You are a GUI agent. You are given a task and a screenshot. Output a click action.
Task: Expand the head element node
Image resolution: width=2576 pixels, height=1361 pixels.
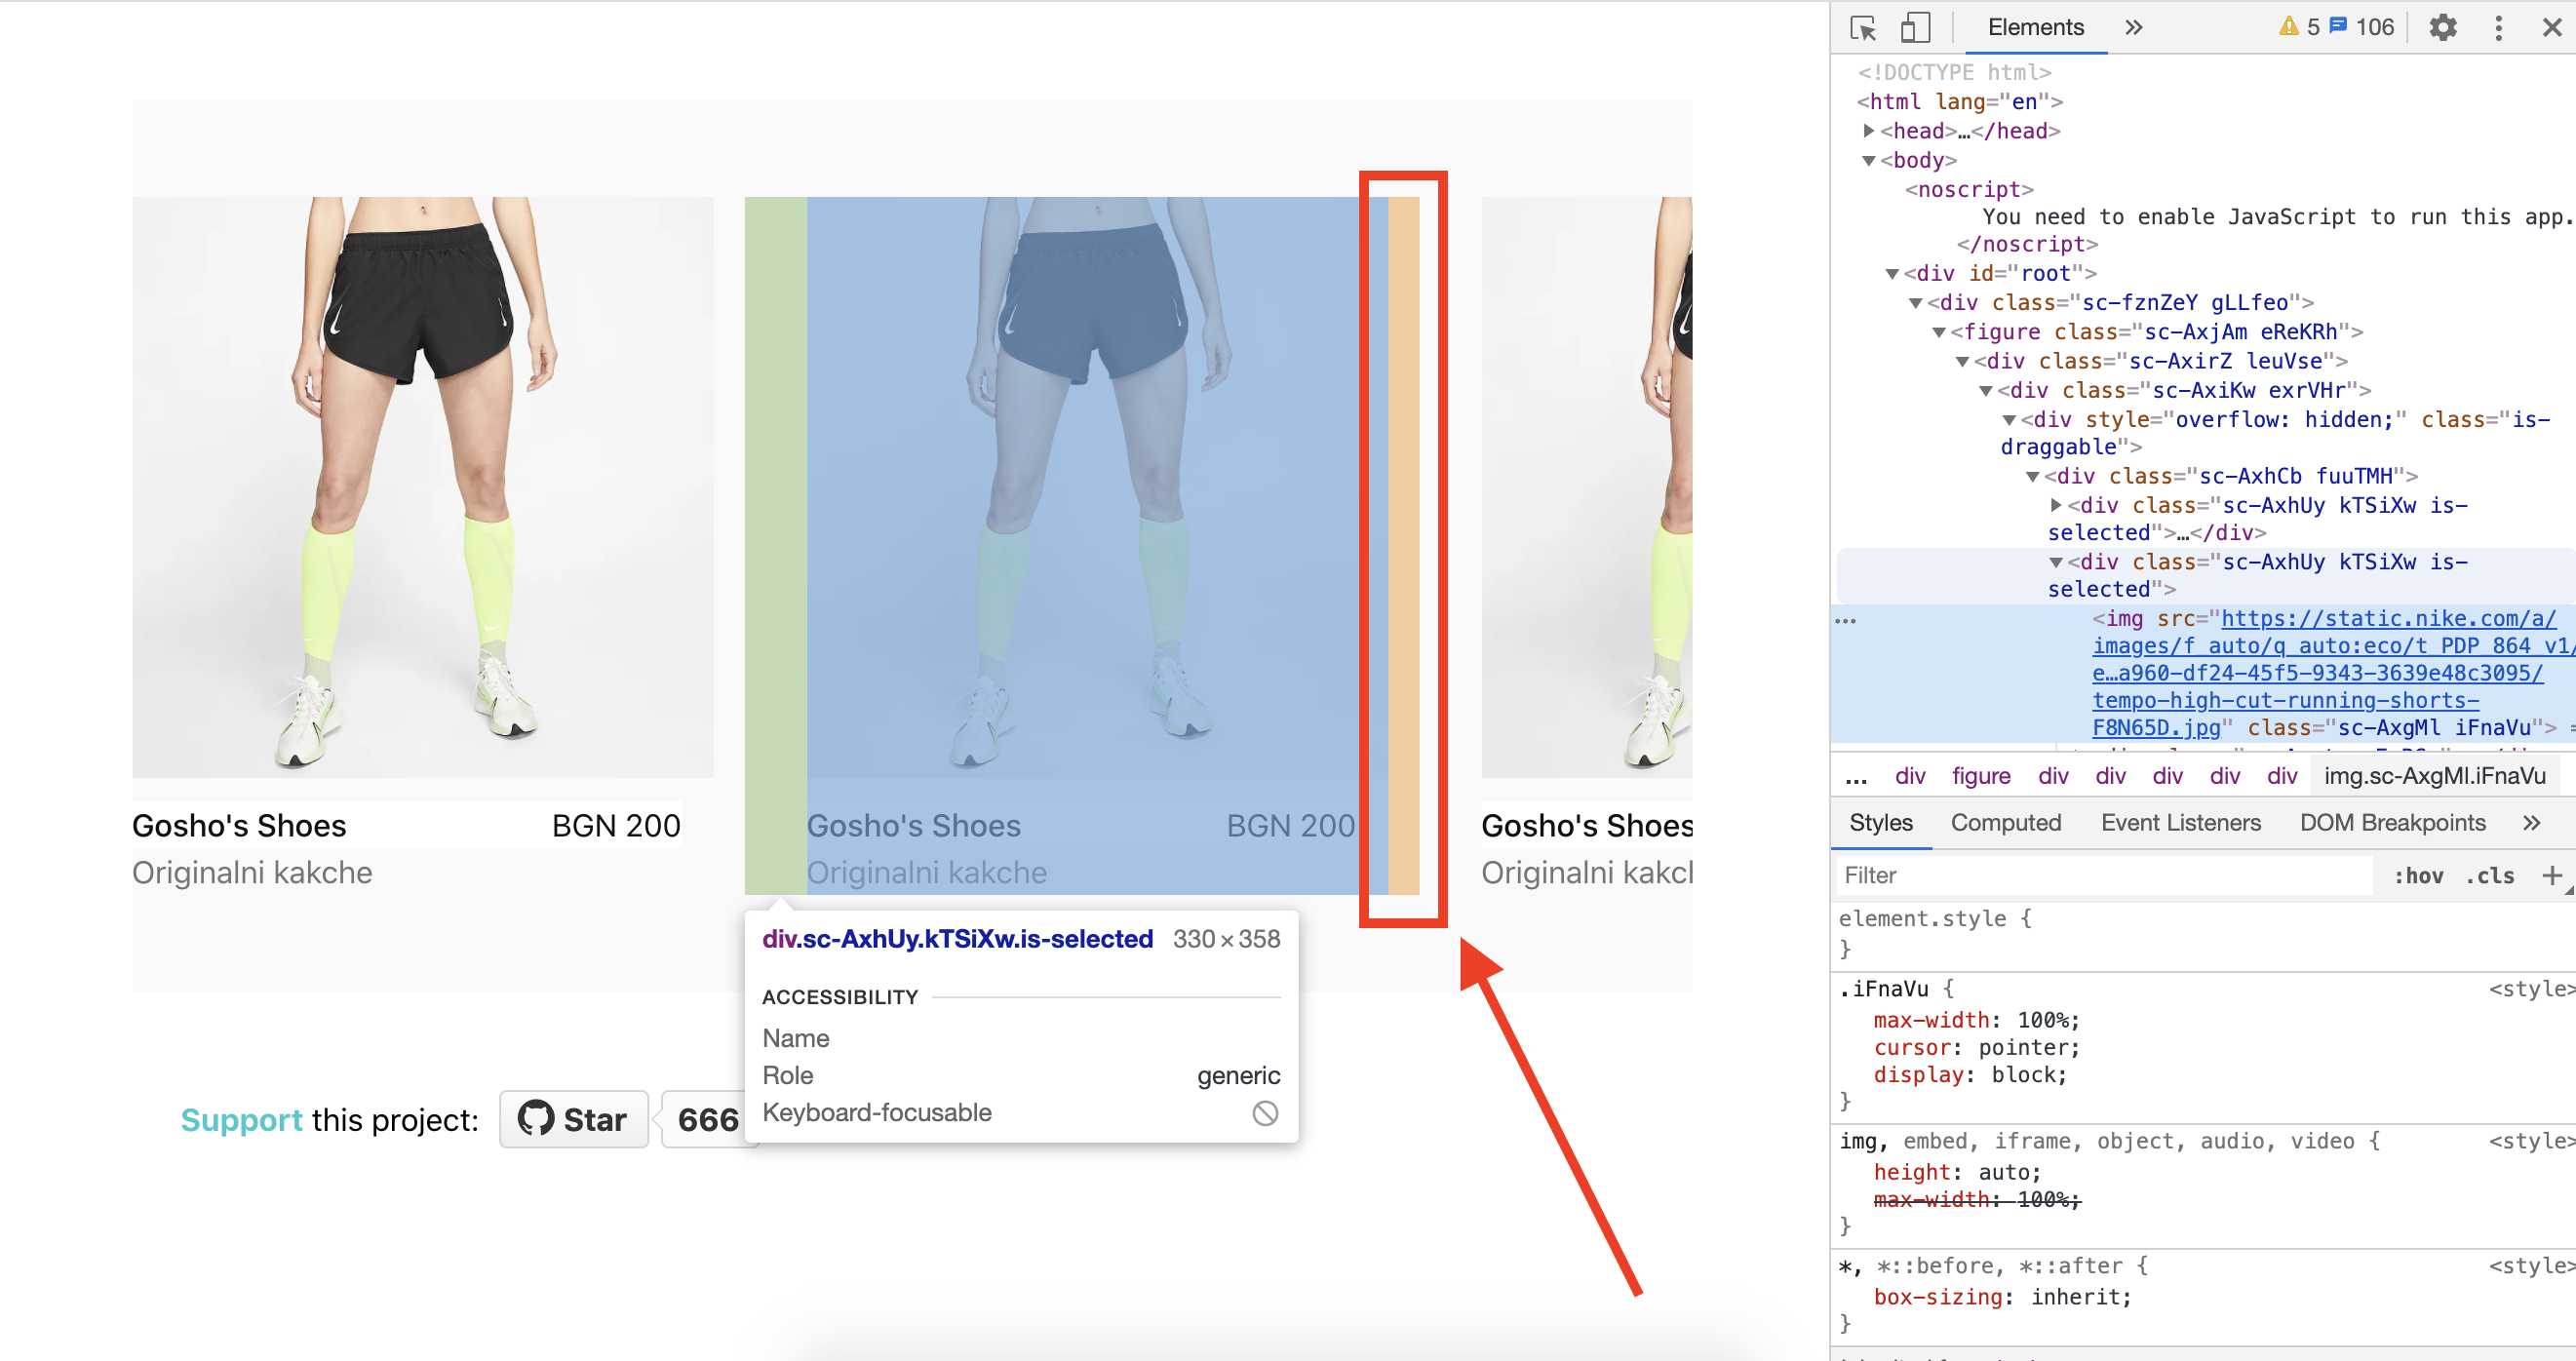click(x=1869, y=130)
